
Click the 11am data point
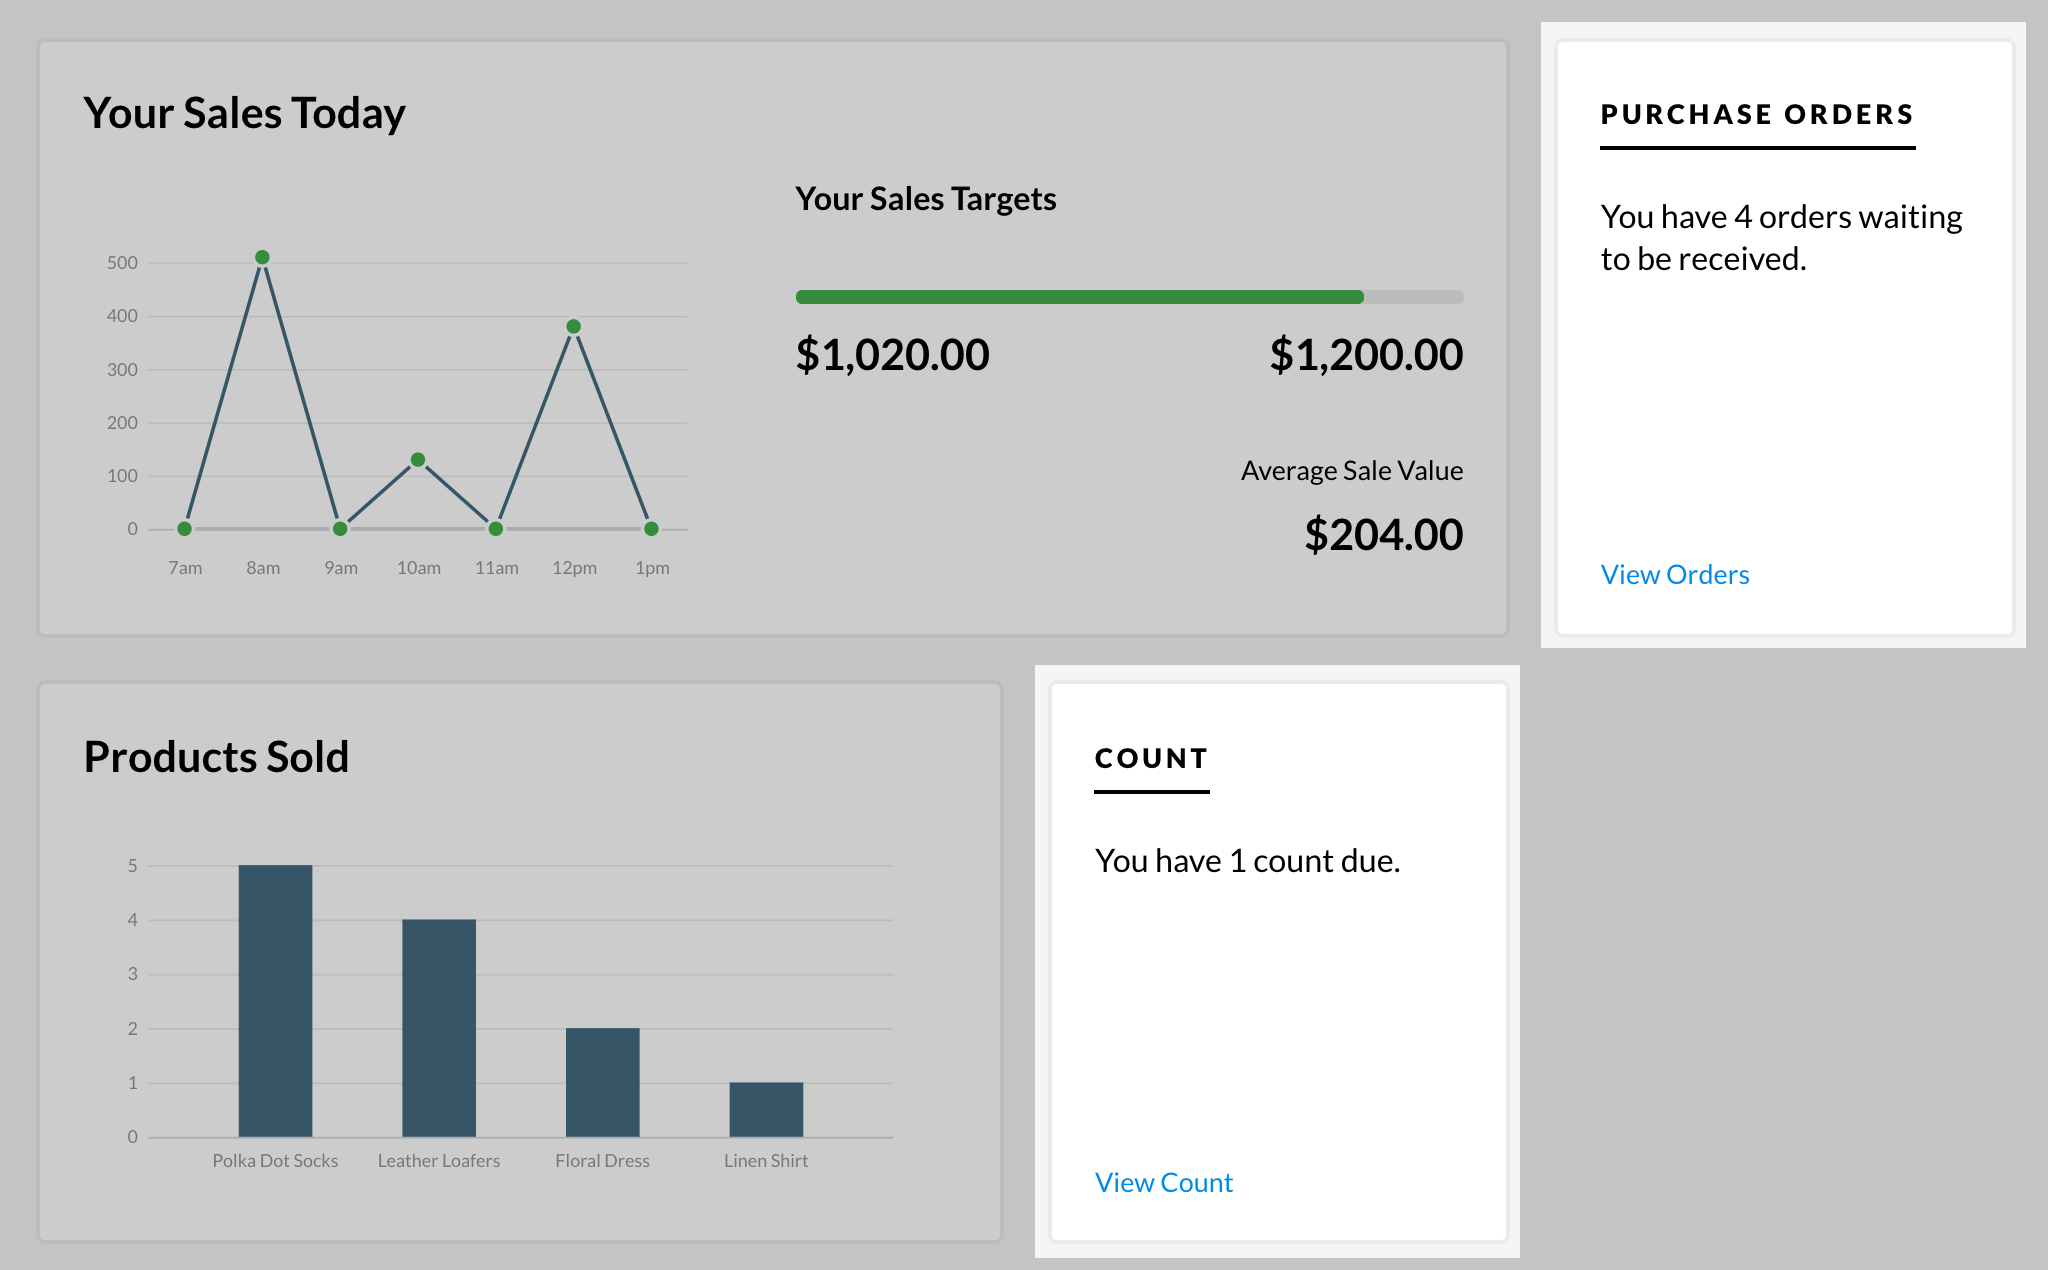pyautogui.click(x=496, y=528)
